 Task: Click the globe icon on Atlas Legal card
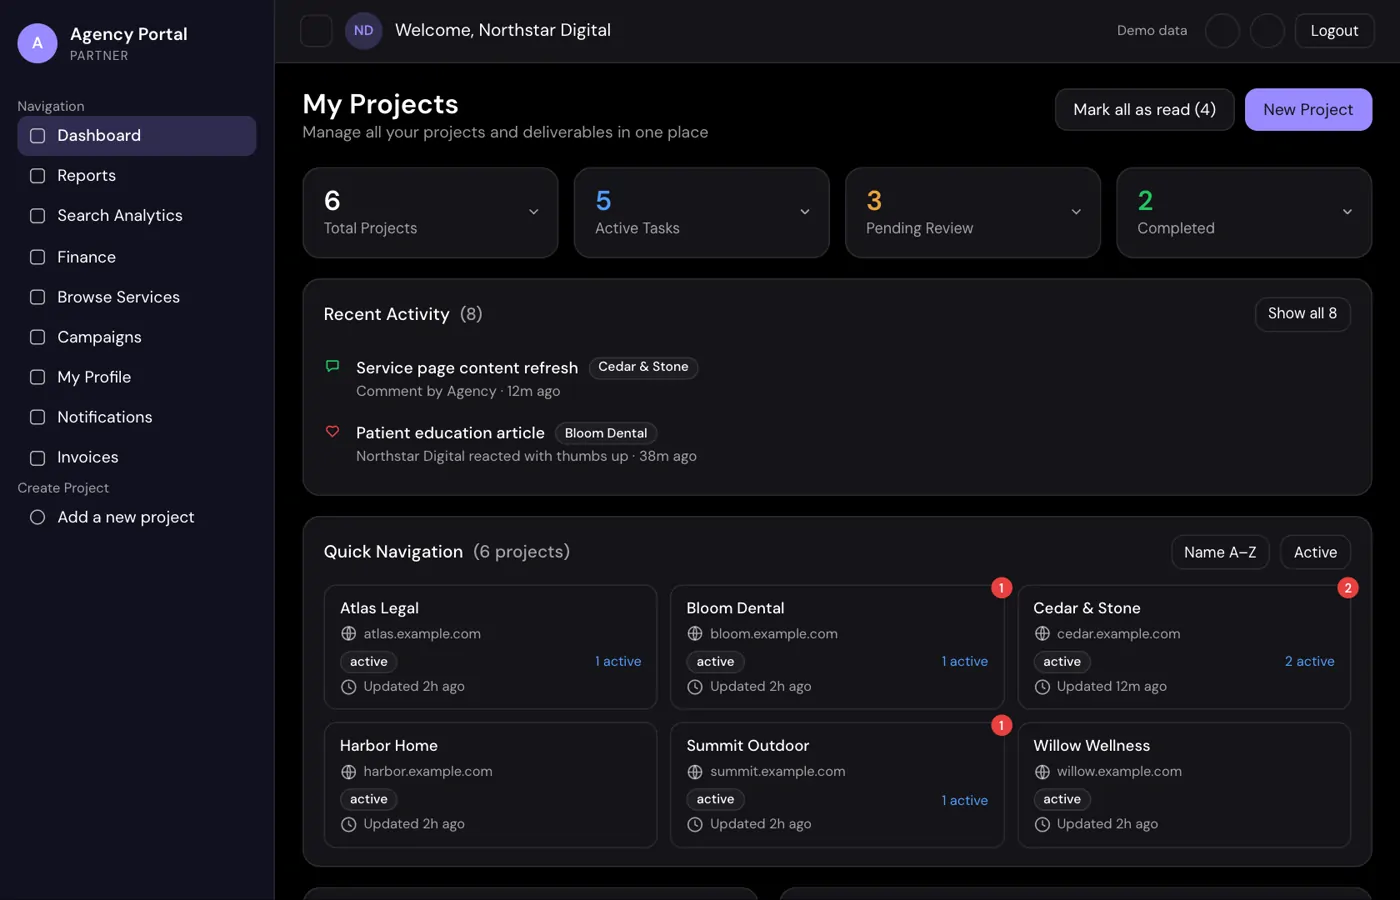click(x=348, y=634)
